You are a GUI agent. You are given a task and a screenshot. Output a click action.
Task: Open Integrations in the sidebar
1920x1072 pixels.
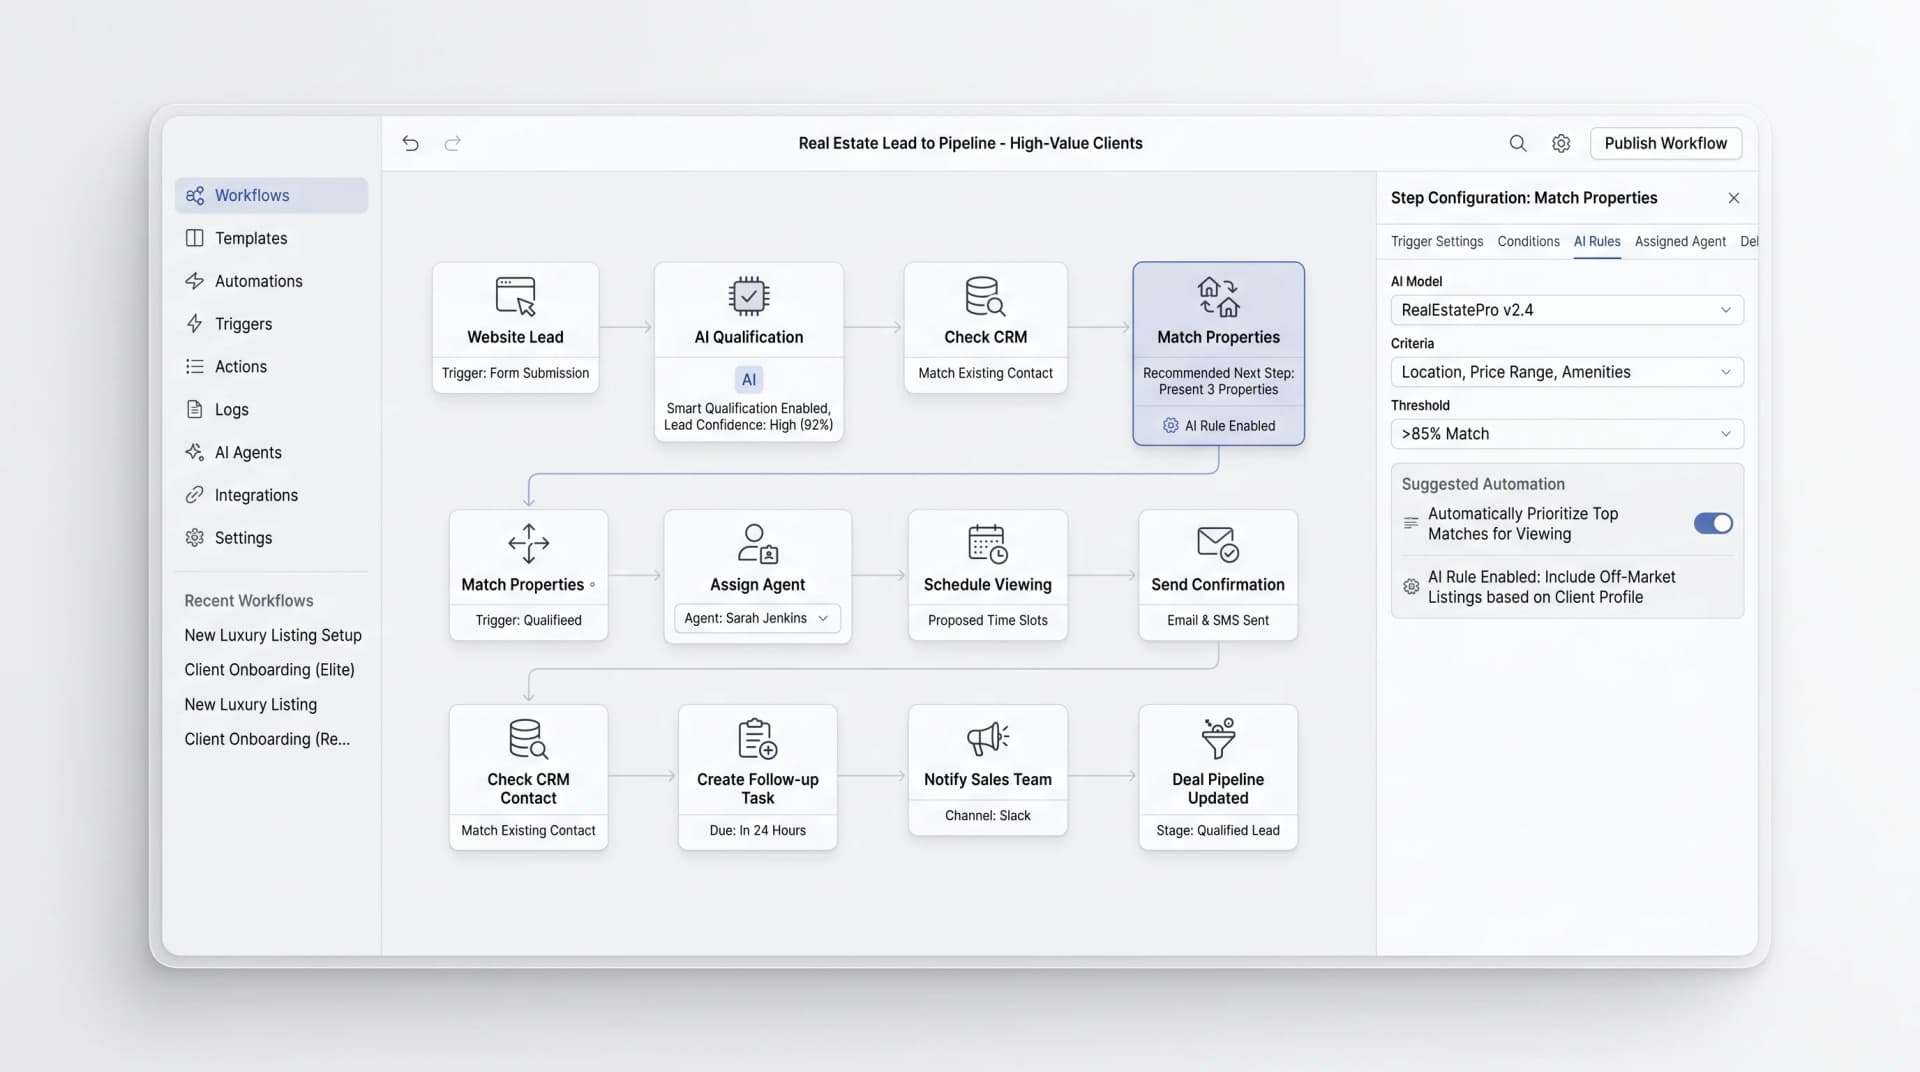tap(271, 495)
